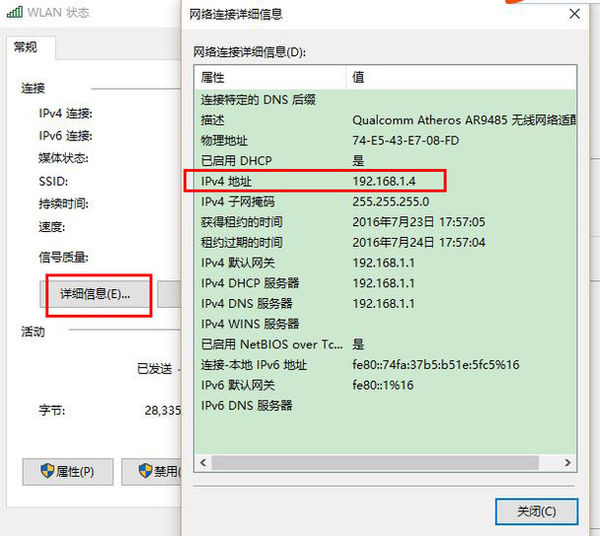Click the shield icon on 属性(P) button
This screenshot has width=600, height=536.
tap(45, 471)
